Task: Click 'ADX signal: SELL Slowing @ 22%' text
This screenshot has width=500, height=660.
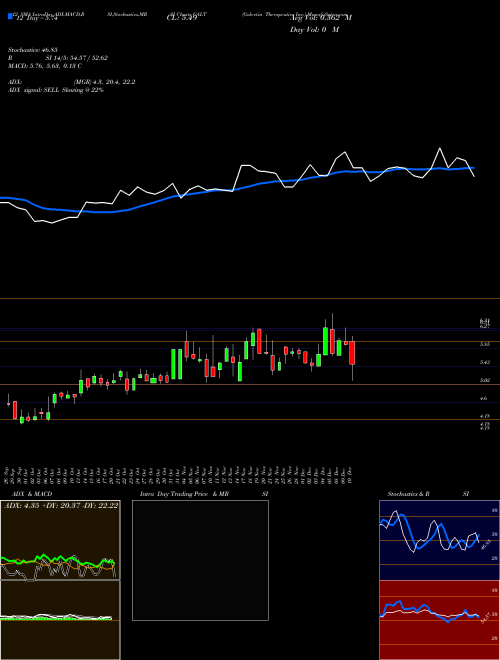Action: pyautogui.click(x=56, y=90)
